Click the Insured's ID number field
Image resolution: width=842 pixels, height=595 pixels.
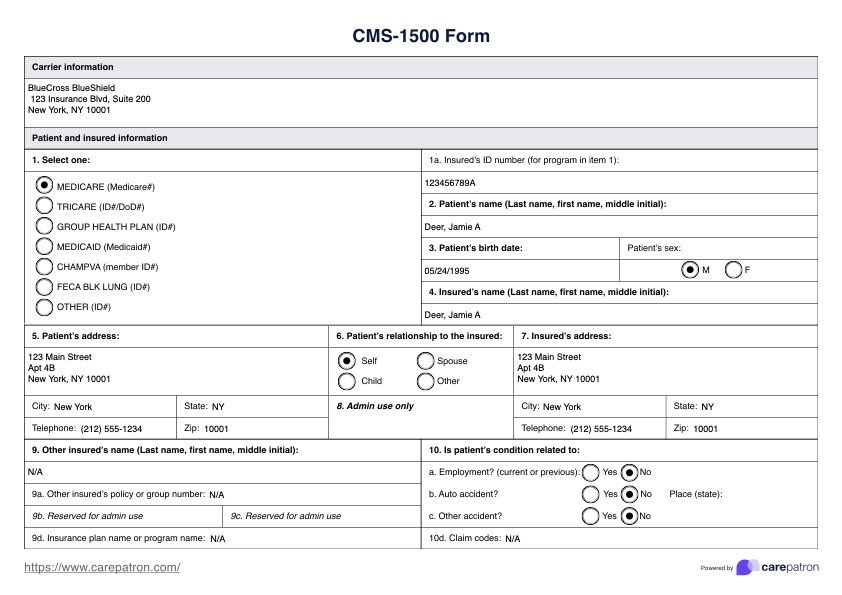click(x=620, y=183)
